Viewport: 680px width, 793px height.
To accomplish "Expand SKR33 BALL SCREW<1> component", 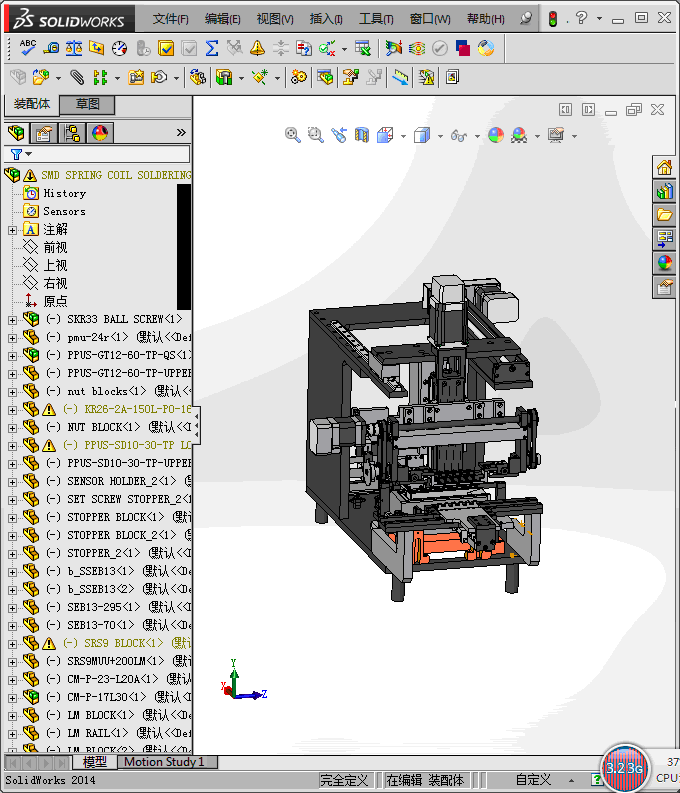I will [13, 320].
